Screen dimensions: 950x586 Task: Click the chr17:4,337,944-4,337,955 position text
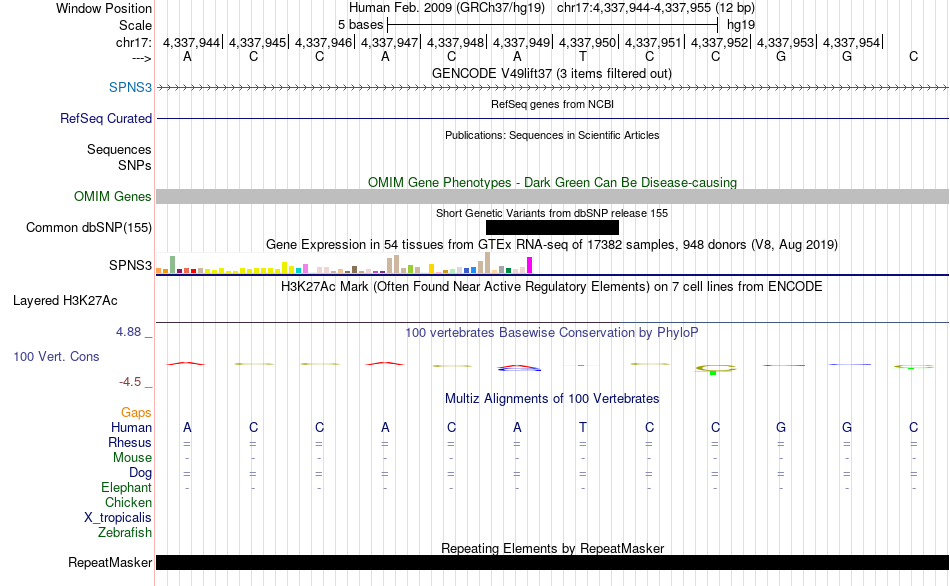634,8
